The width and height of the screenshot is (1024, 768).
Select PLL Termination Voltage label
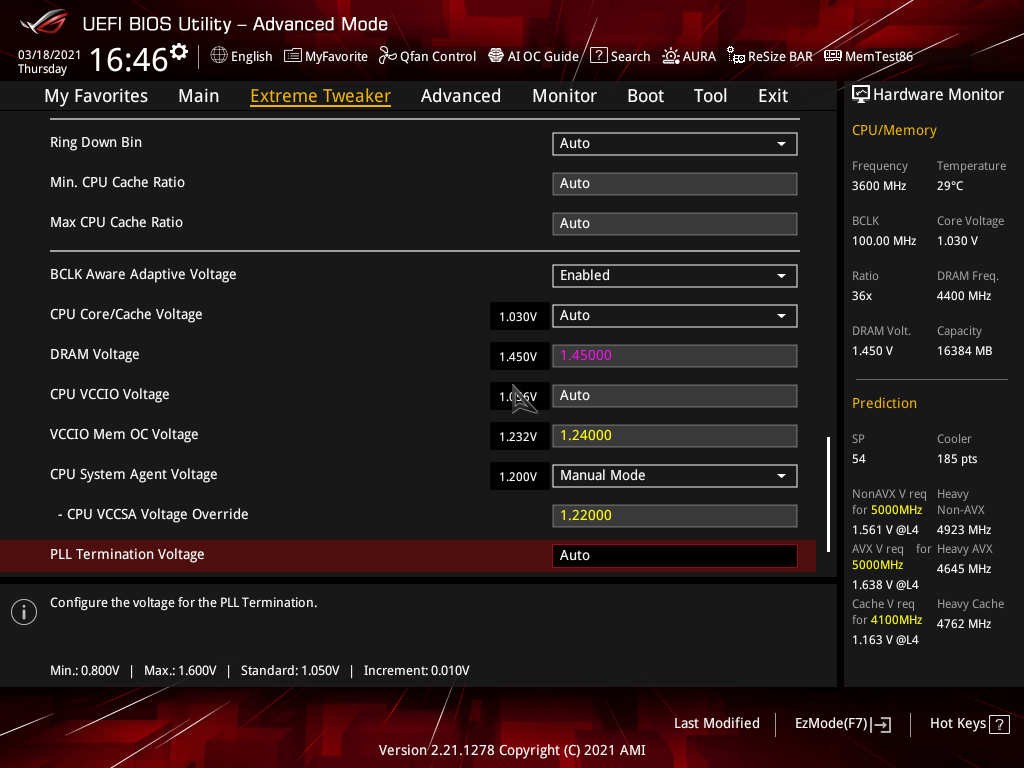coord(127,554)
